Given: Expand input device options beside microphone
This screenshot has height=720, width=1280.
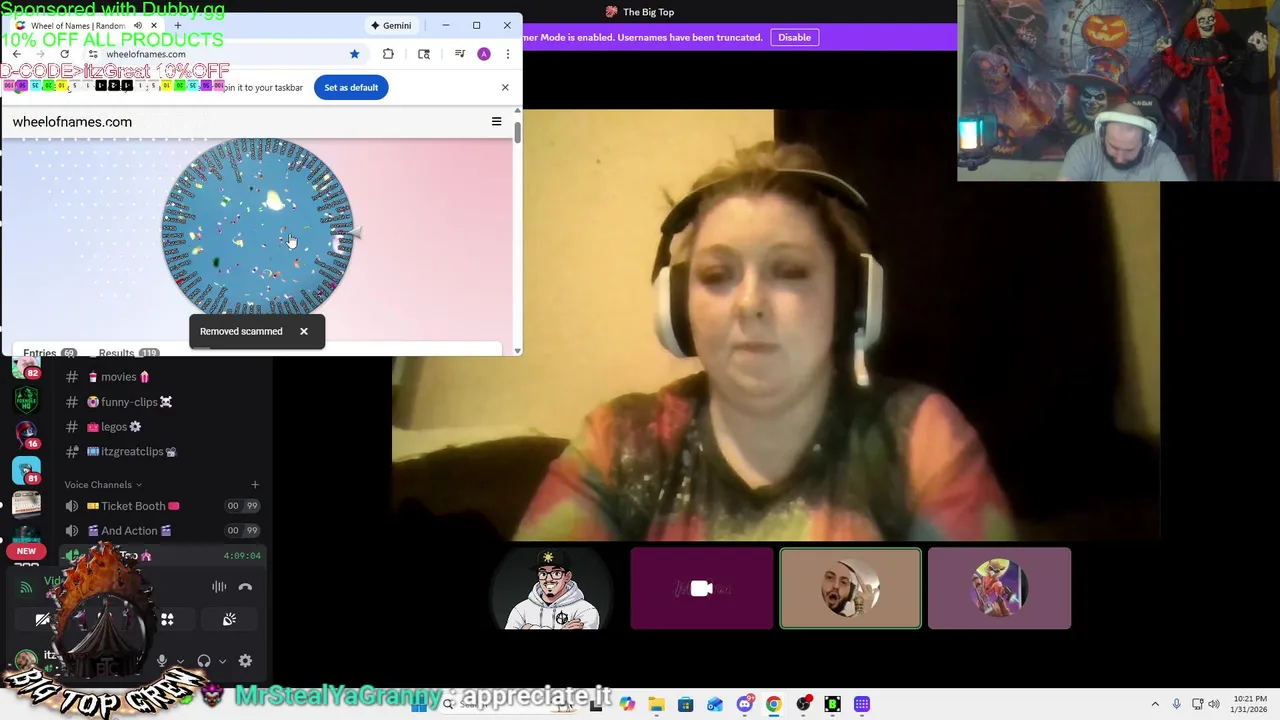Looking at the screenshot, I should pyautogui.click(x=179, y=661).
